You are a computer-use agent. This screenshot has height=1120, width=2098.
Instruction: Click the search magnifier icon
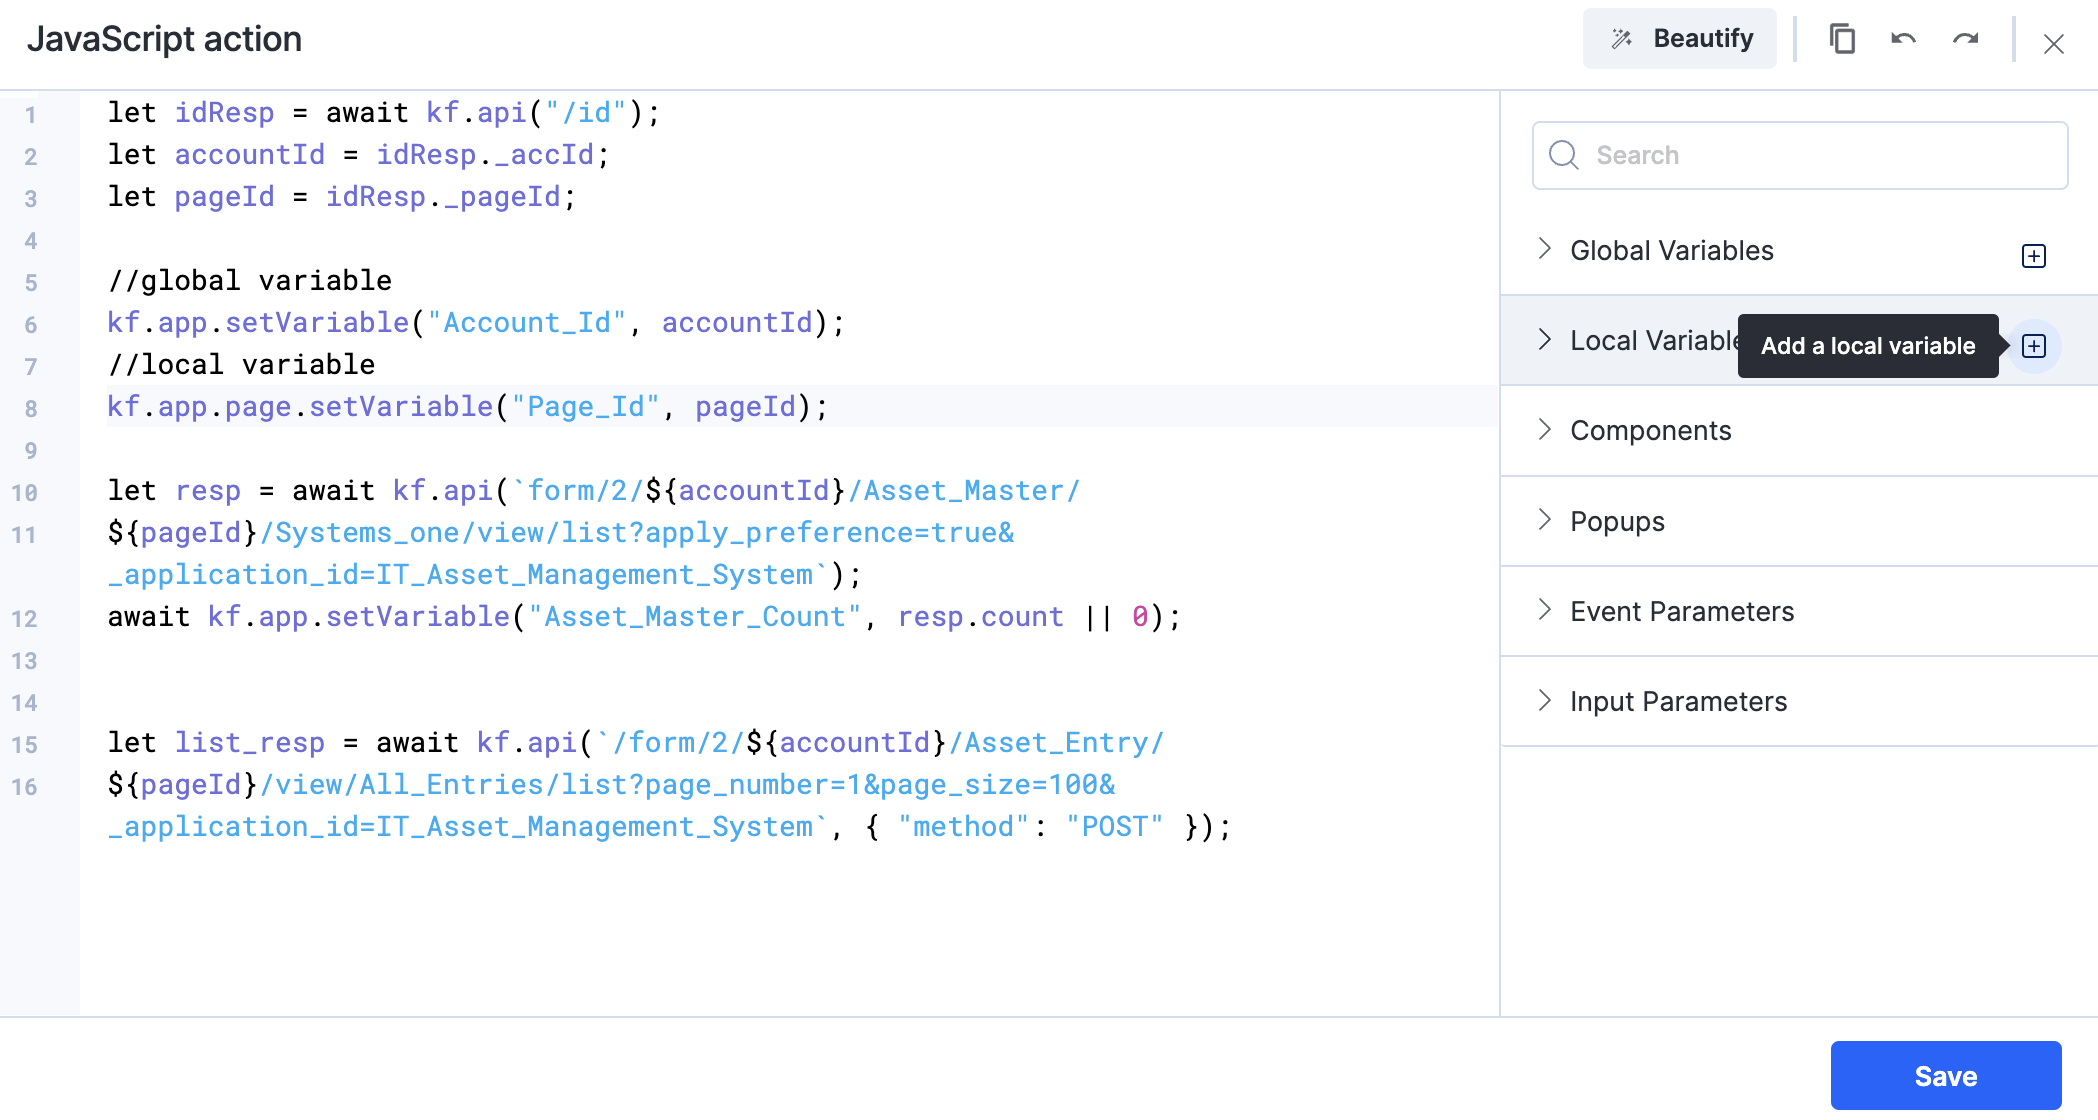tap(1564, 155)
